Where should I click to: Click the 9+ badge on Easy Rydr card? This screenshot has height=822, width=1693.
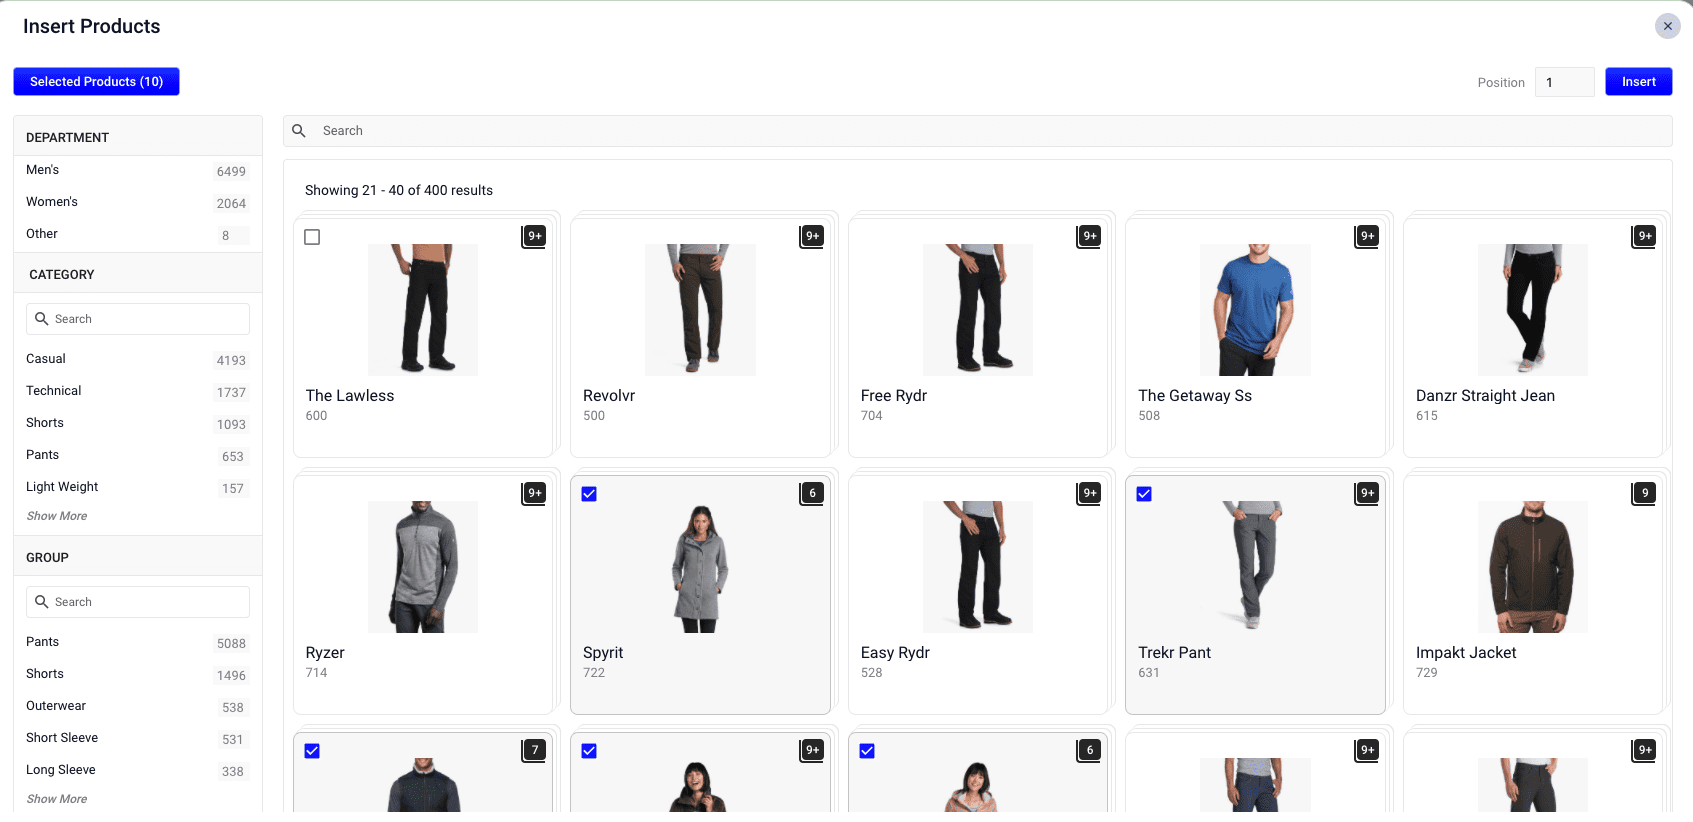pos(1090,493)
